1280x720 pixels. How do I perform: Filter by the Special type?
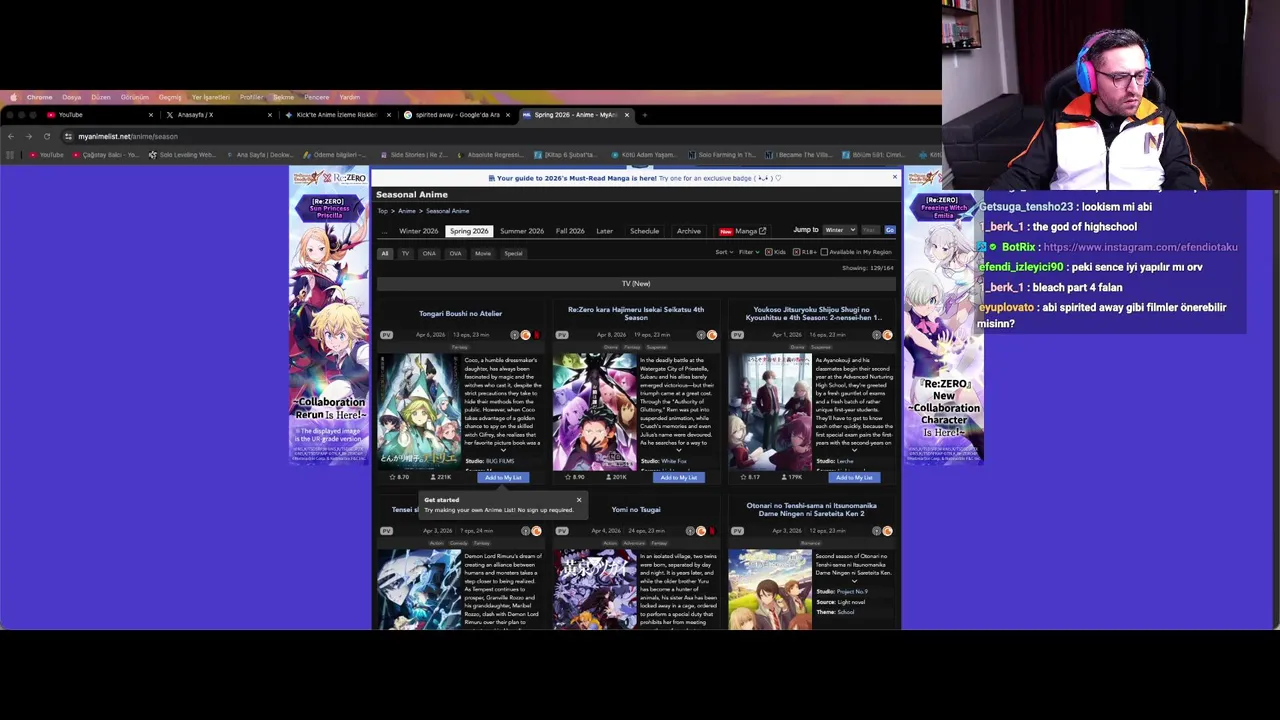point(513,253)
